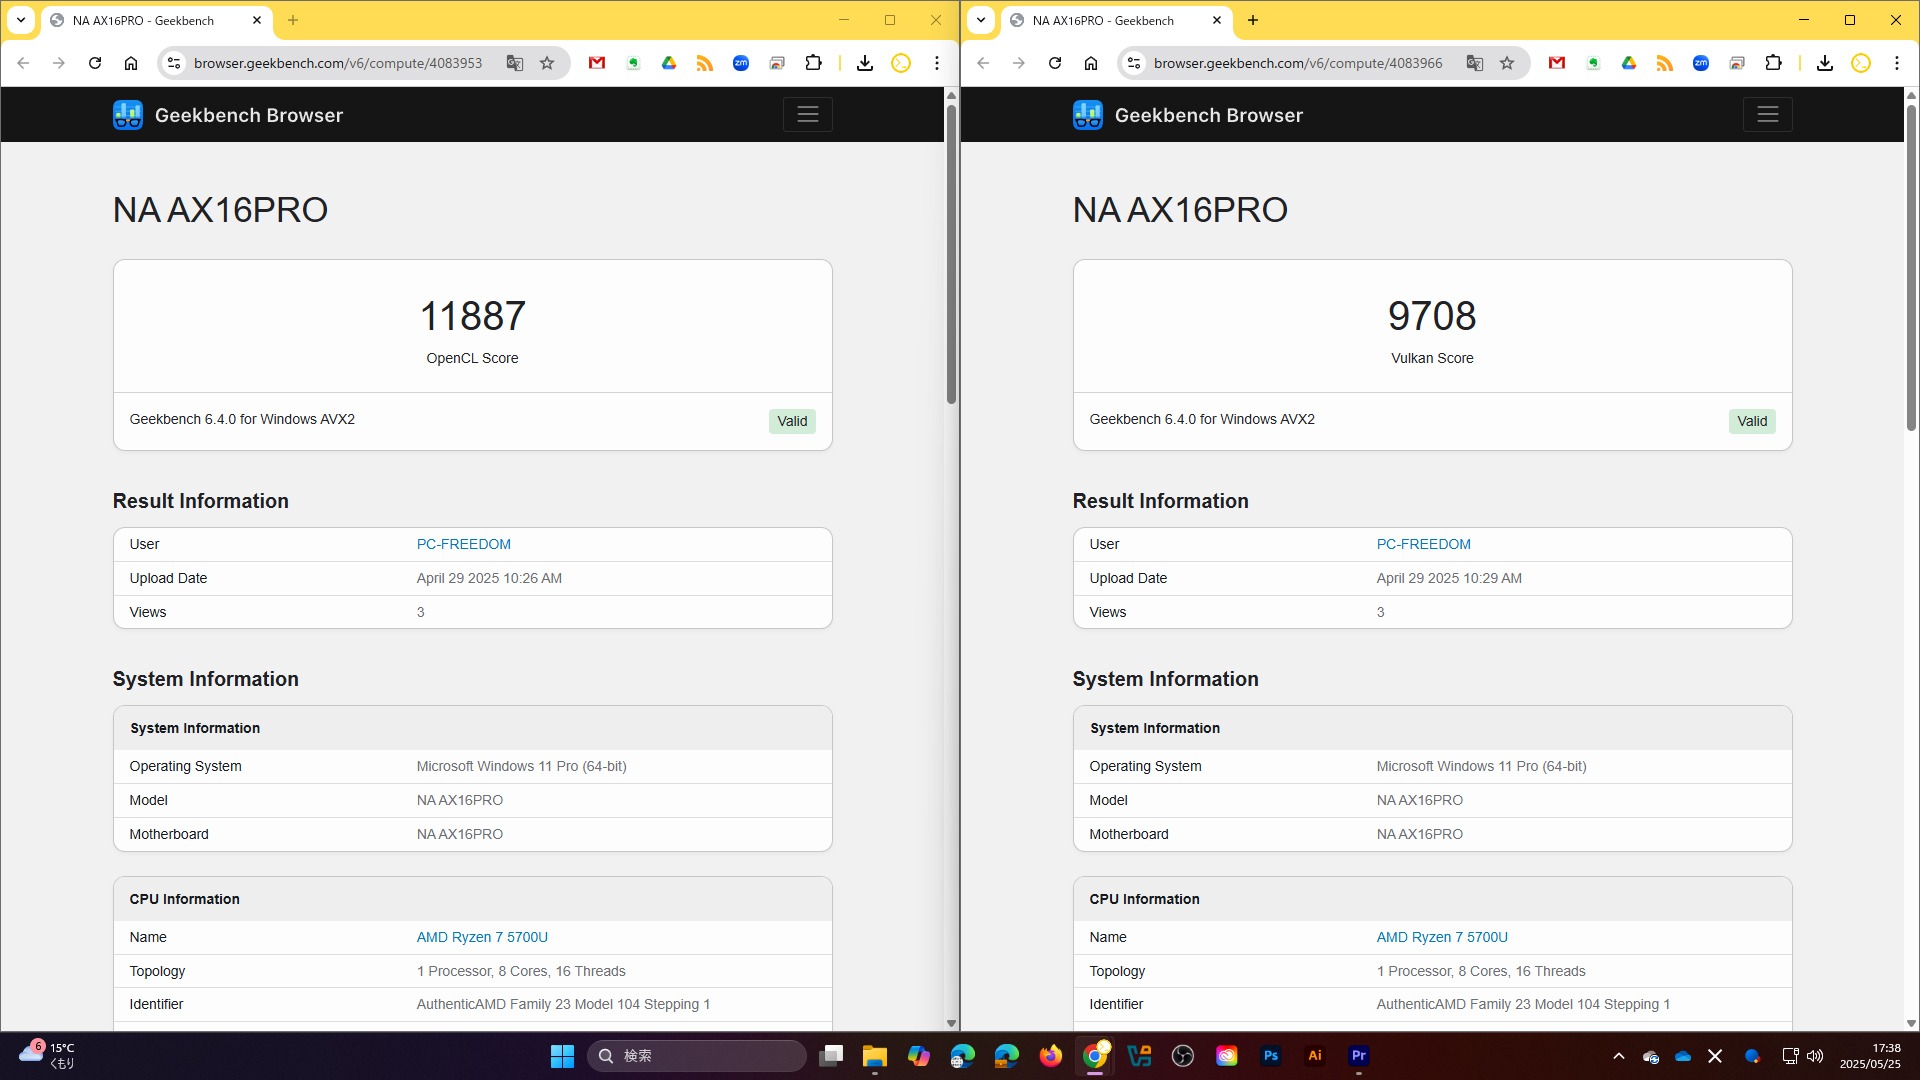This screenshot has height=1080, width=1920.
Task: Select the NA AX16PRO tab in left window
Action: [x=145, y=20]
